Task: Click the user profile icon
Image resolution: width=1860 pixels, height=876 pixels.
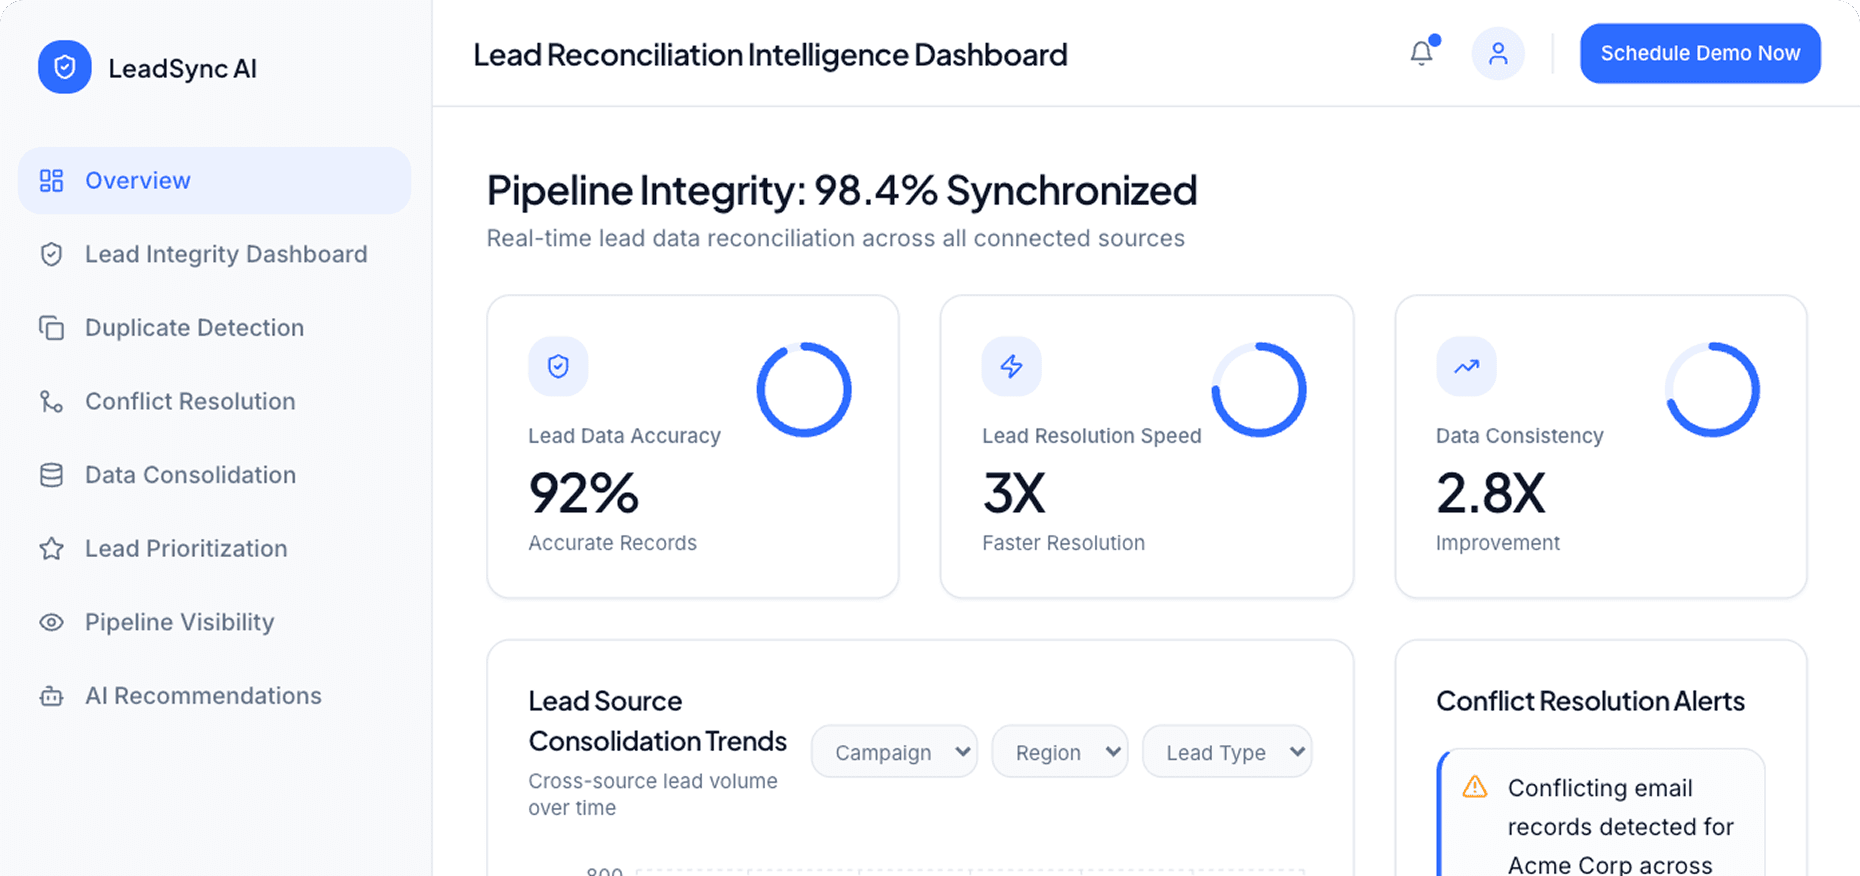Action: [x=1497, y=53]
